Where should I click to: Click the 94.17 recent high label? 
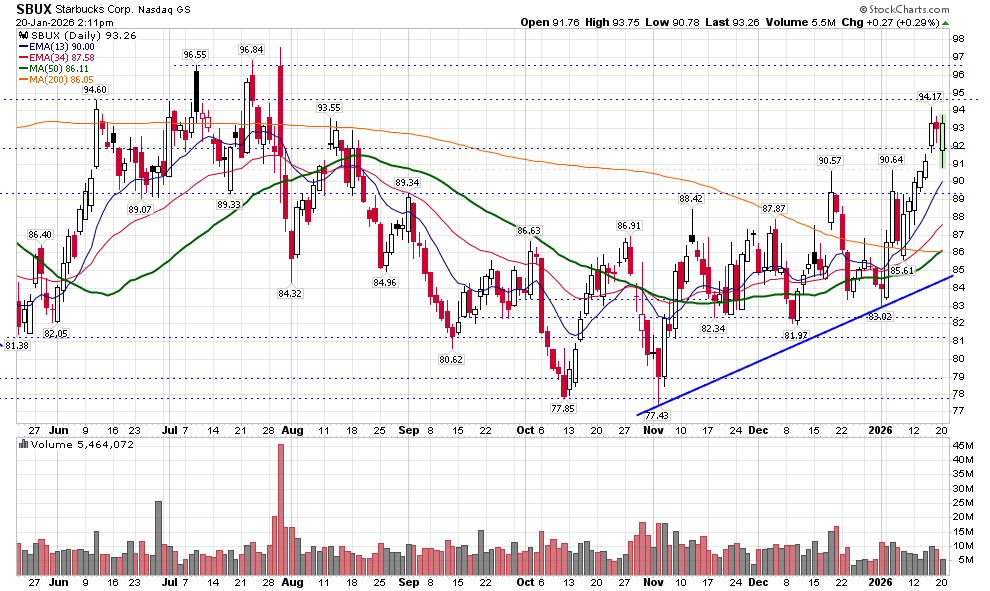pos(930,97)
